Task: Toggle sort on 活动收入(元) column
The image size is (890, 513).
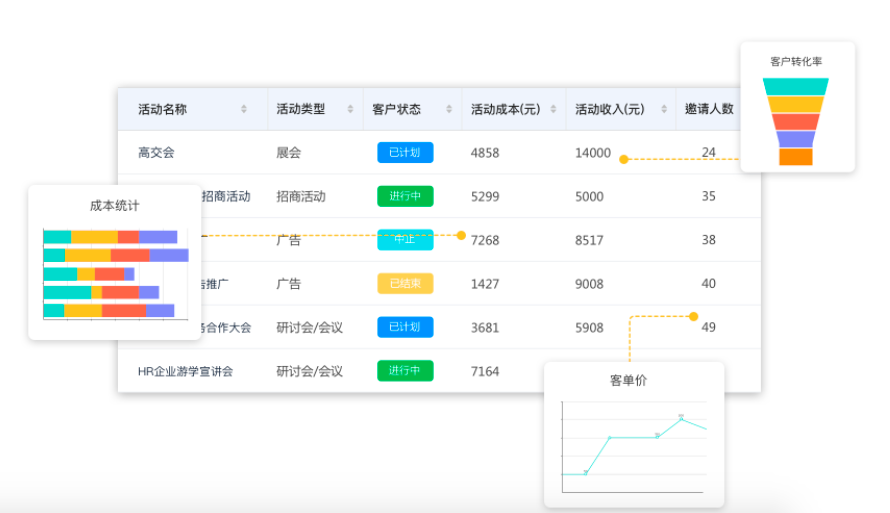Action: click(657, 109)
